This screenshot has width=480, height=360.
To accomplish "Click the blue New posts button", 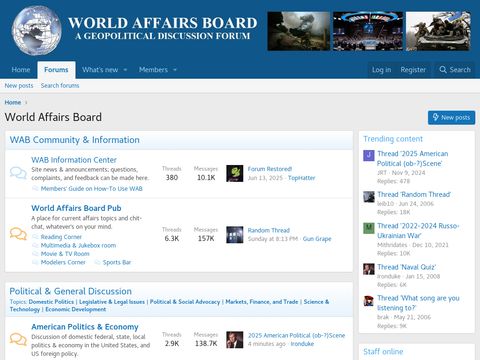I will (451, 117).
